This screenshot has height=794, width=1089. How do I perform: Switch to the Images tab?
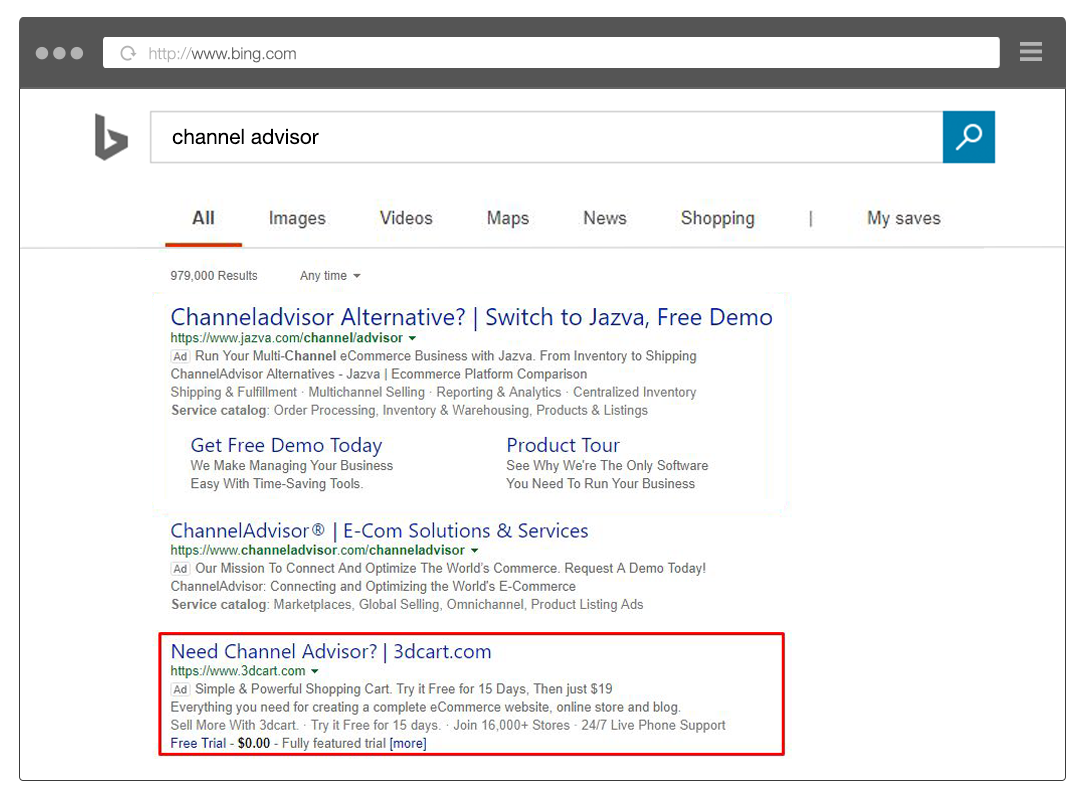297,219
